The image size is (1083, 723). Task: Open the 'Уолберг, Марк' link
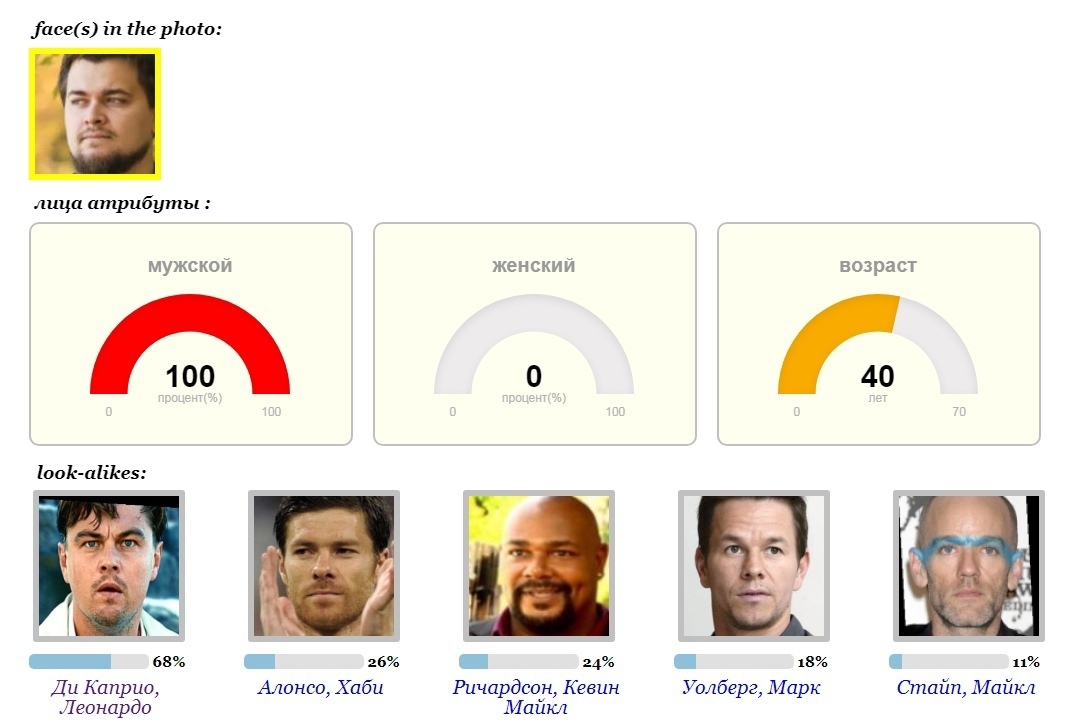tap(751, 688)
